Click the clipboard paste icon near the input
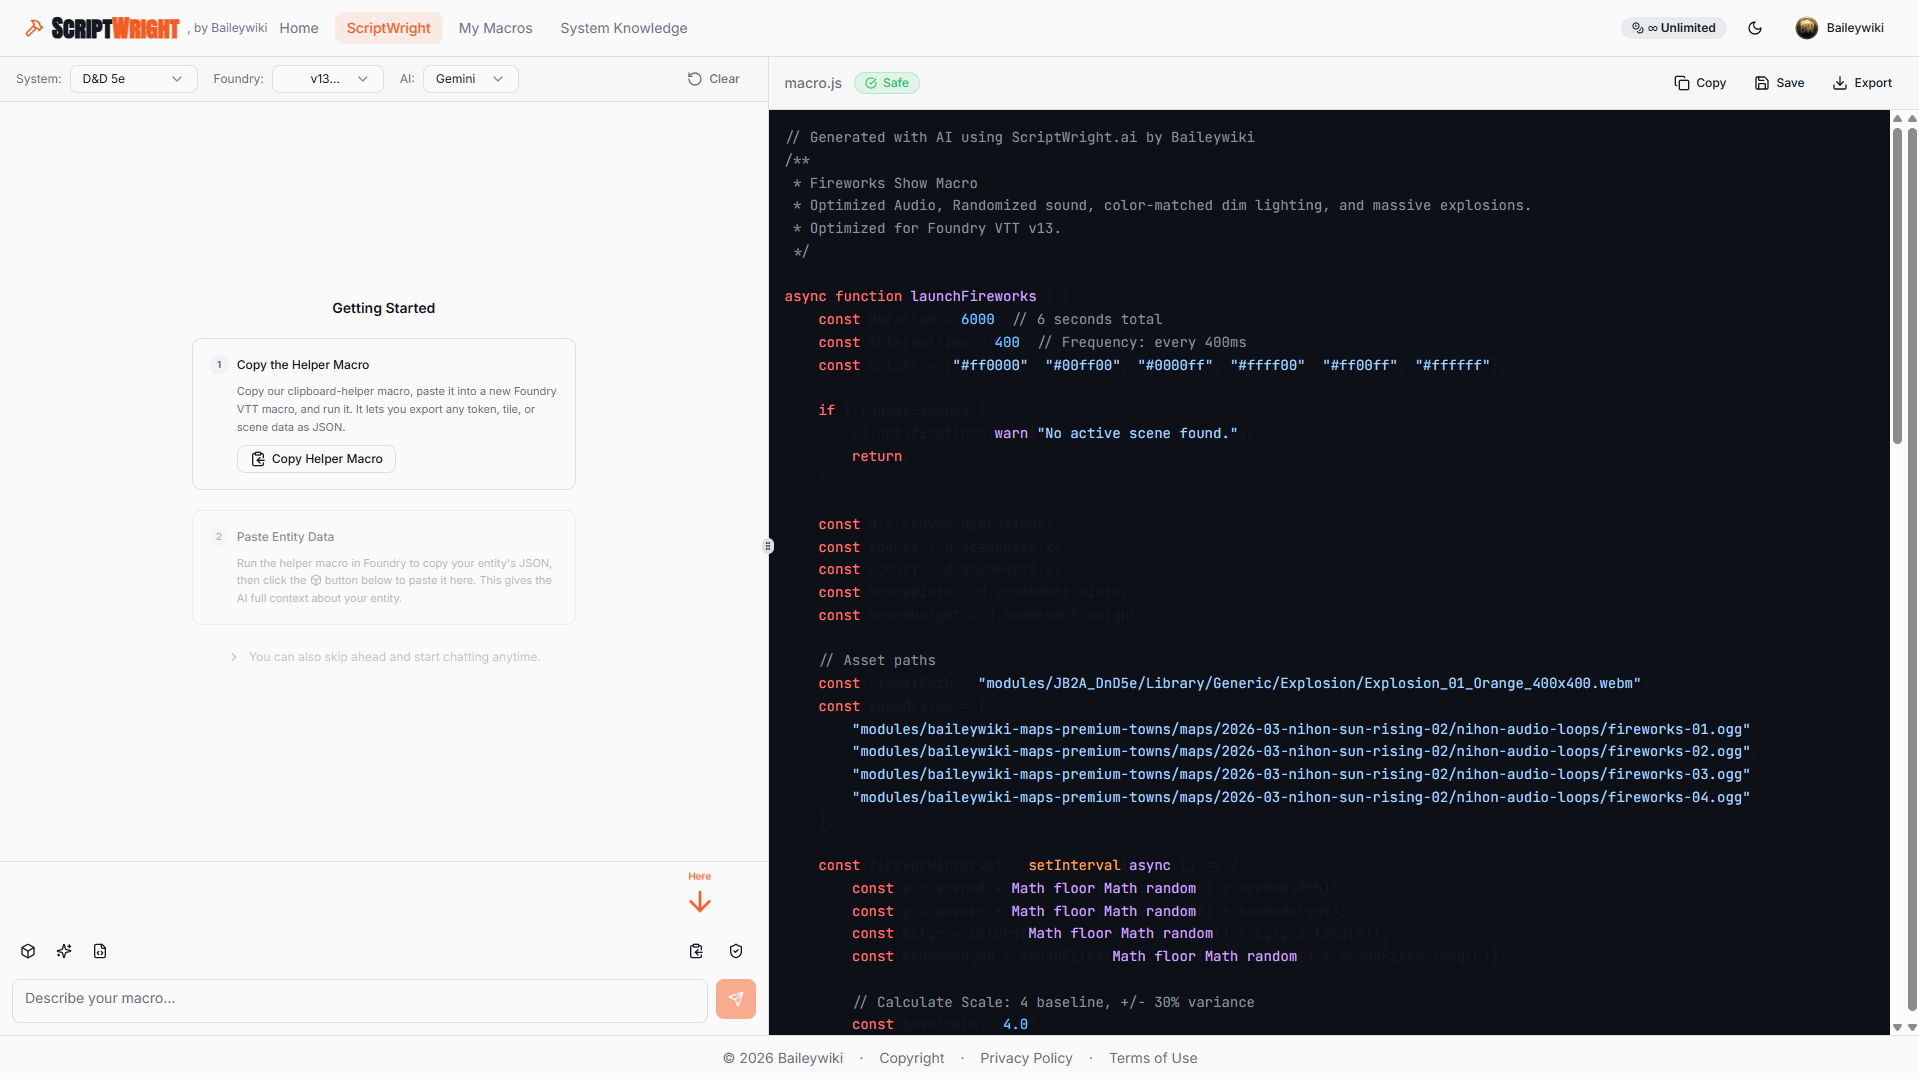This screenshot has height=1079, width=1919. coord(696,951)
